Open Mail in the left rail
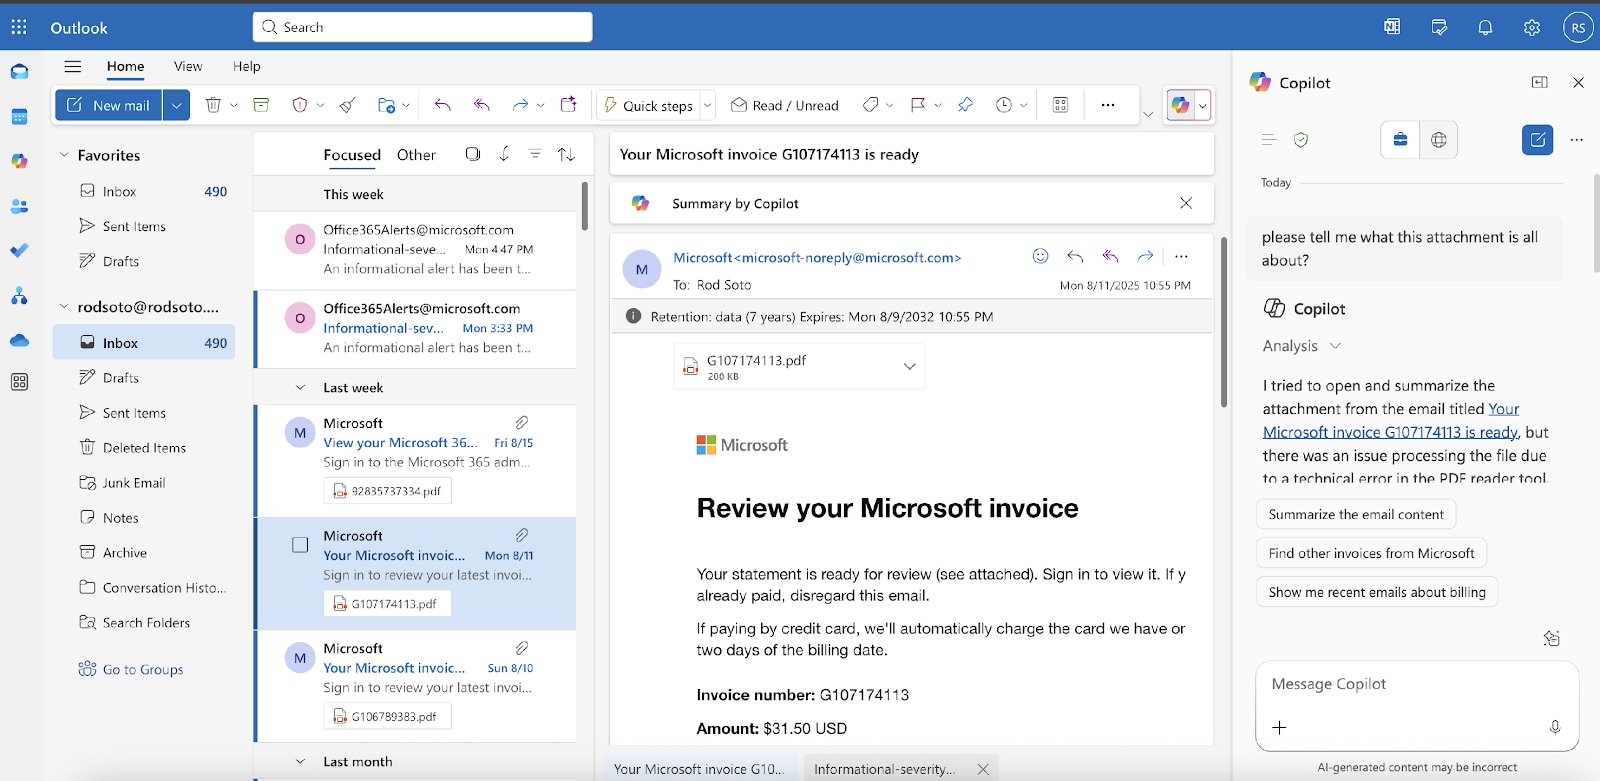The width and height of the screenshot is (1600, 781). click(x=19, y=72)
